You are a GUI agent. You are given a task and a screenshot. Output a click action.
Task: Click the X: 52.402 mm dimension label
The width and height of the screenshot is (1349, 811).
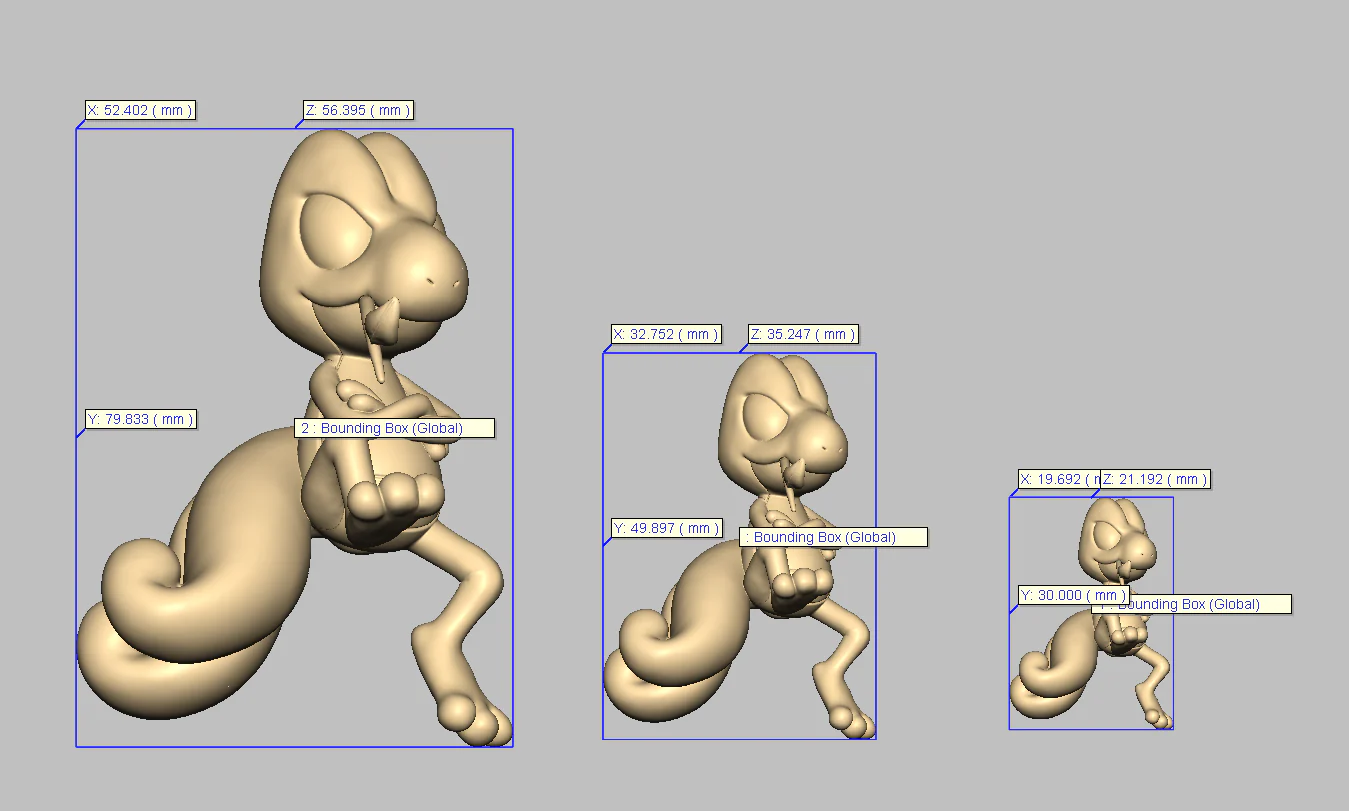pos(139,110)
